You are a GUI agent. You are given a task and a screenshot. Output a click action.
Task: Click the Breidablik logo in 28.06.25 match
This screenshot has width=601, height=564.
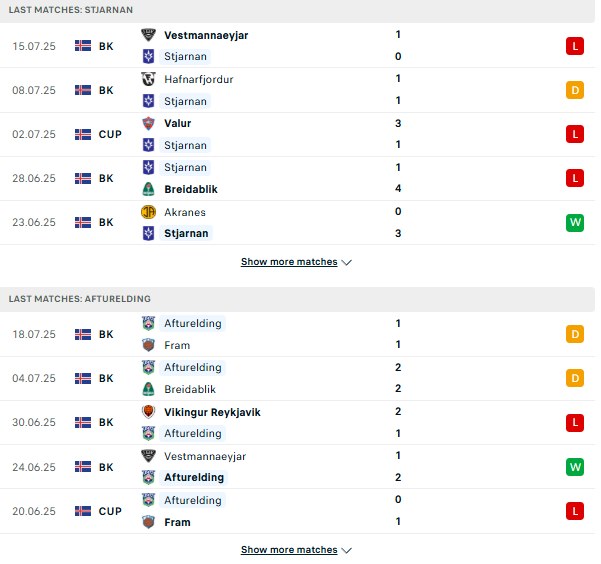[148, 189]
